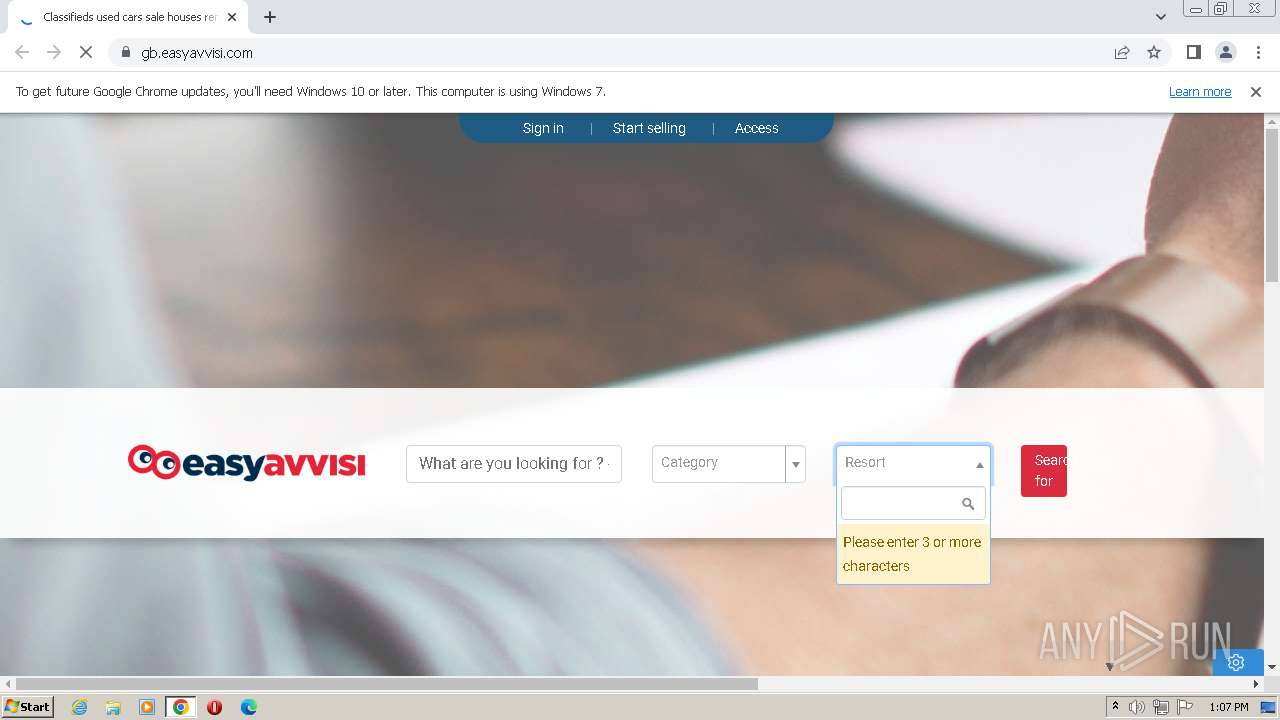Click the Action Center flag icon
This screenshot has width=1280, height=720.
(1185, 707)
